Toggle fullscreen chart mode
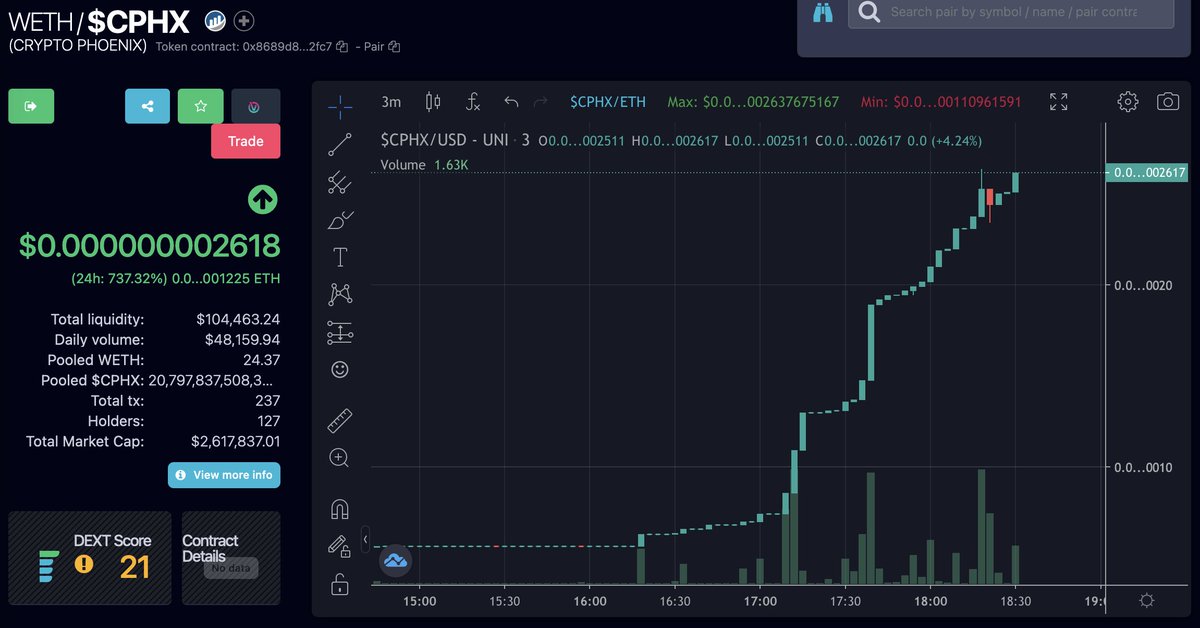Viewport: 1200px width, 628px height. (x=1059, y=101)
